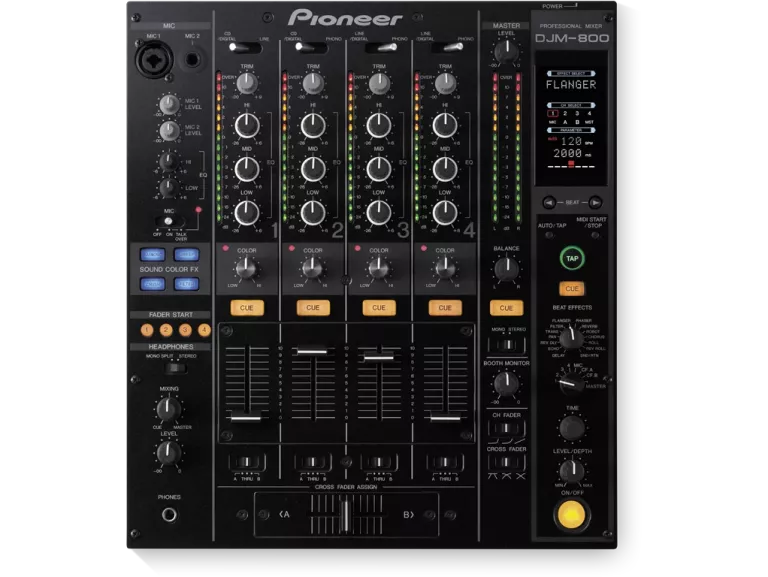Toggle the master MONO/STEREO switch

[x=506, y=345]
